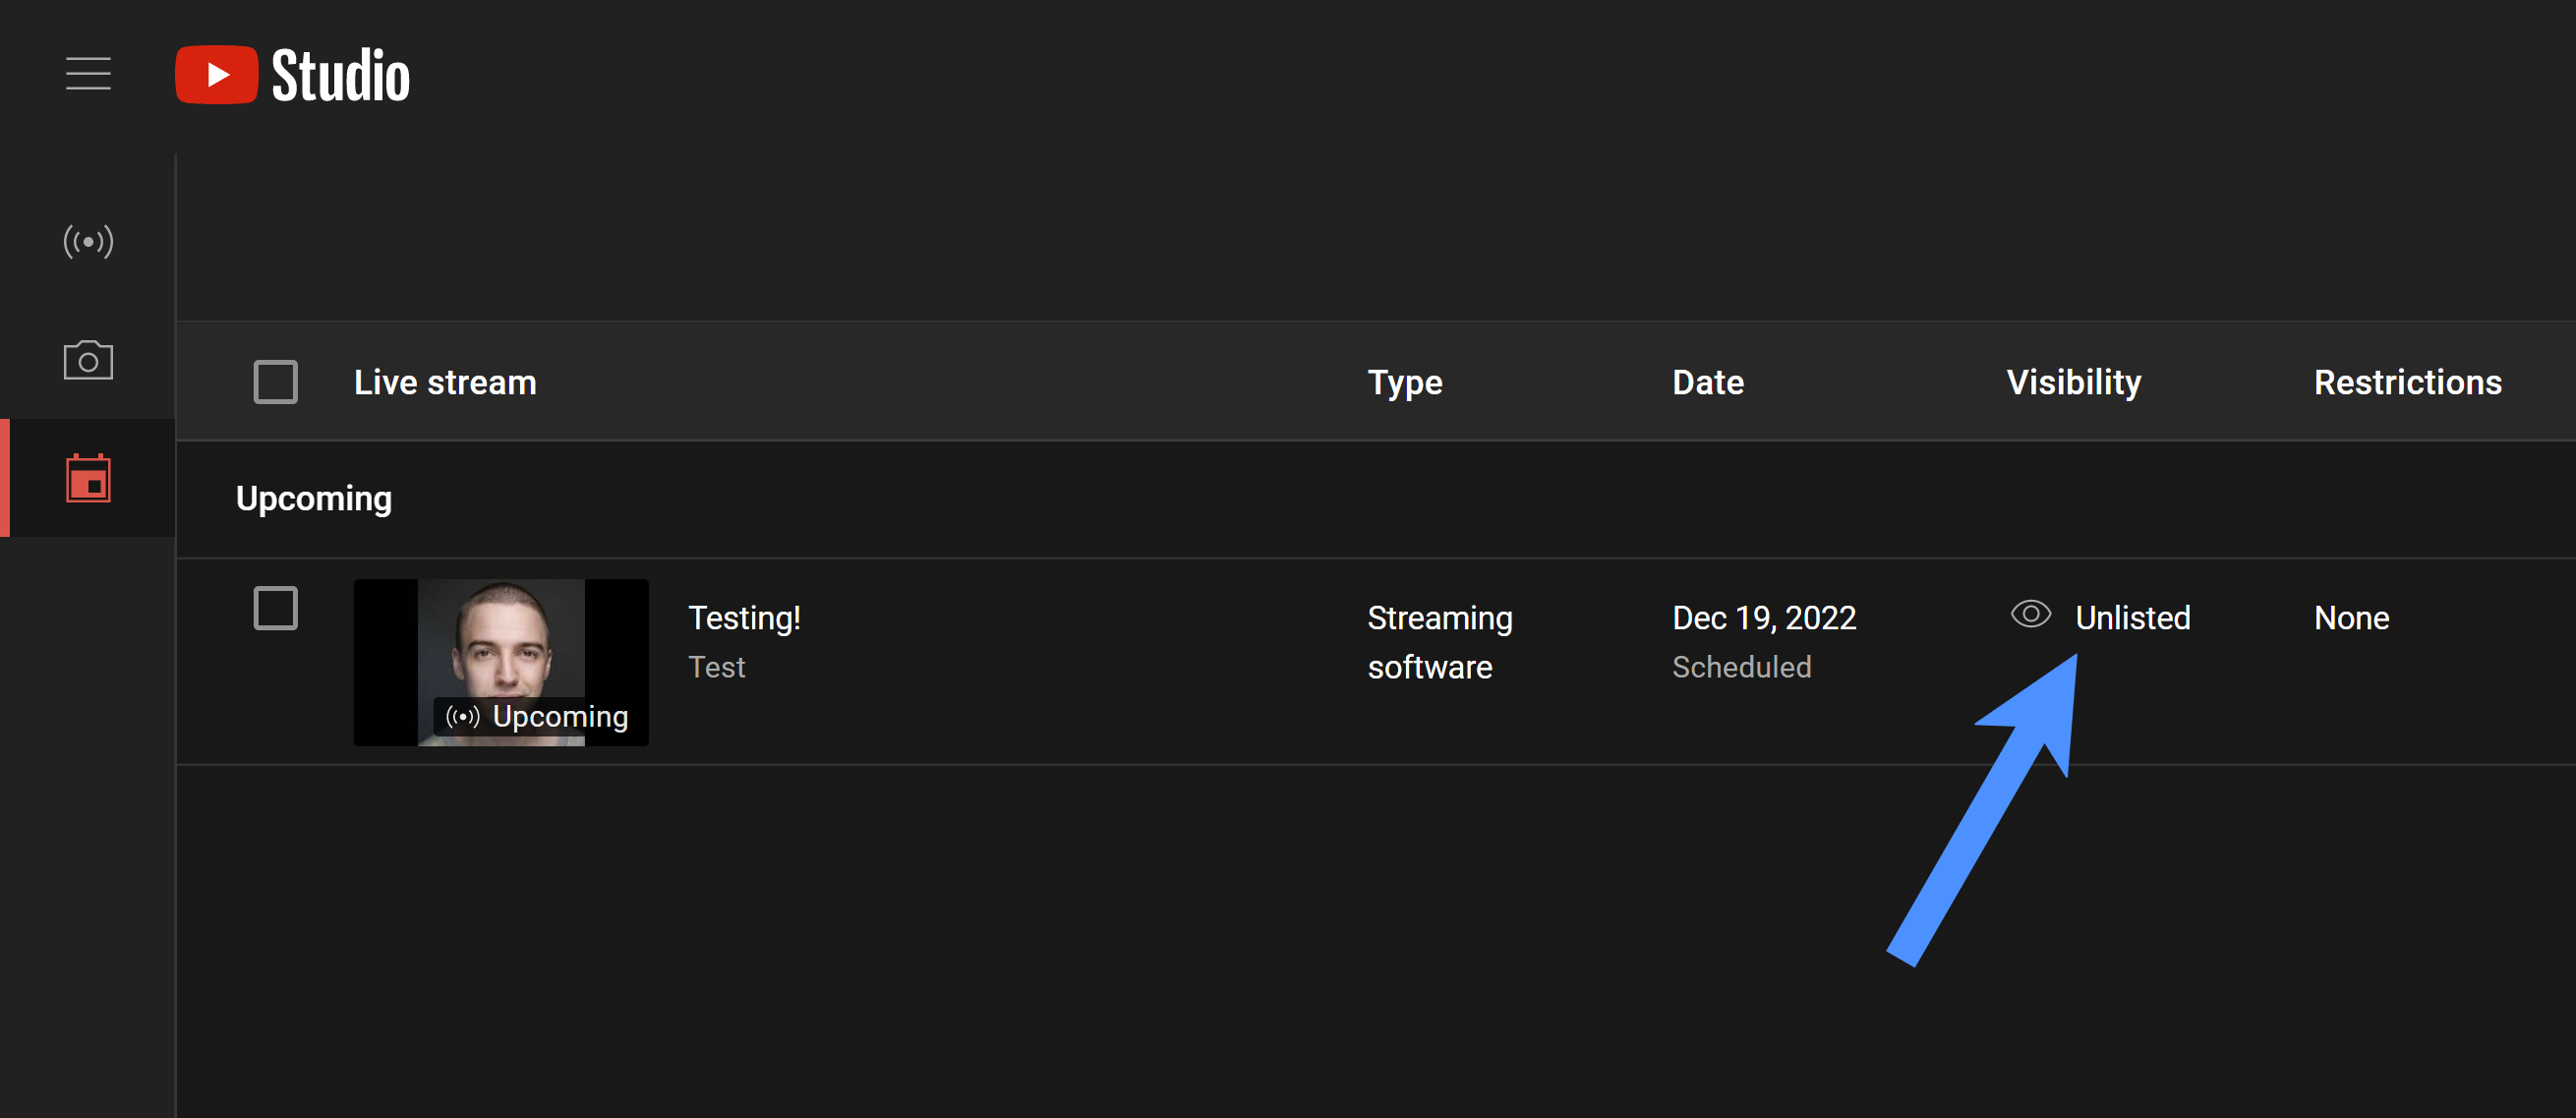Open the Testing! stream title
The height and width of the screenshot is (1118, 2576).
(744, 618)
